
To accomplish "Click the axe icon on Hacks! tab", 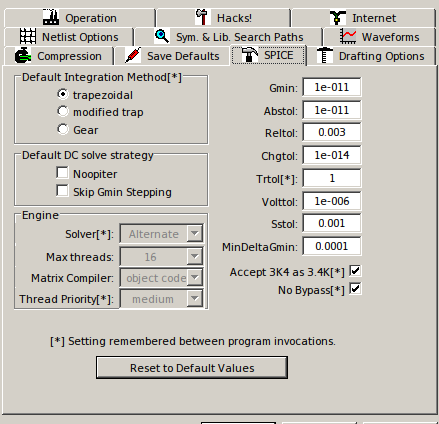I will point(202,17).
